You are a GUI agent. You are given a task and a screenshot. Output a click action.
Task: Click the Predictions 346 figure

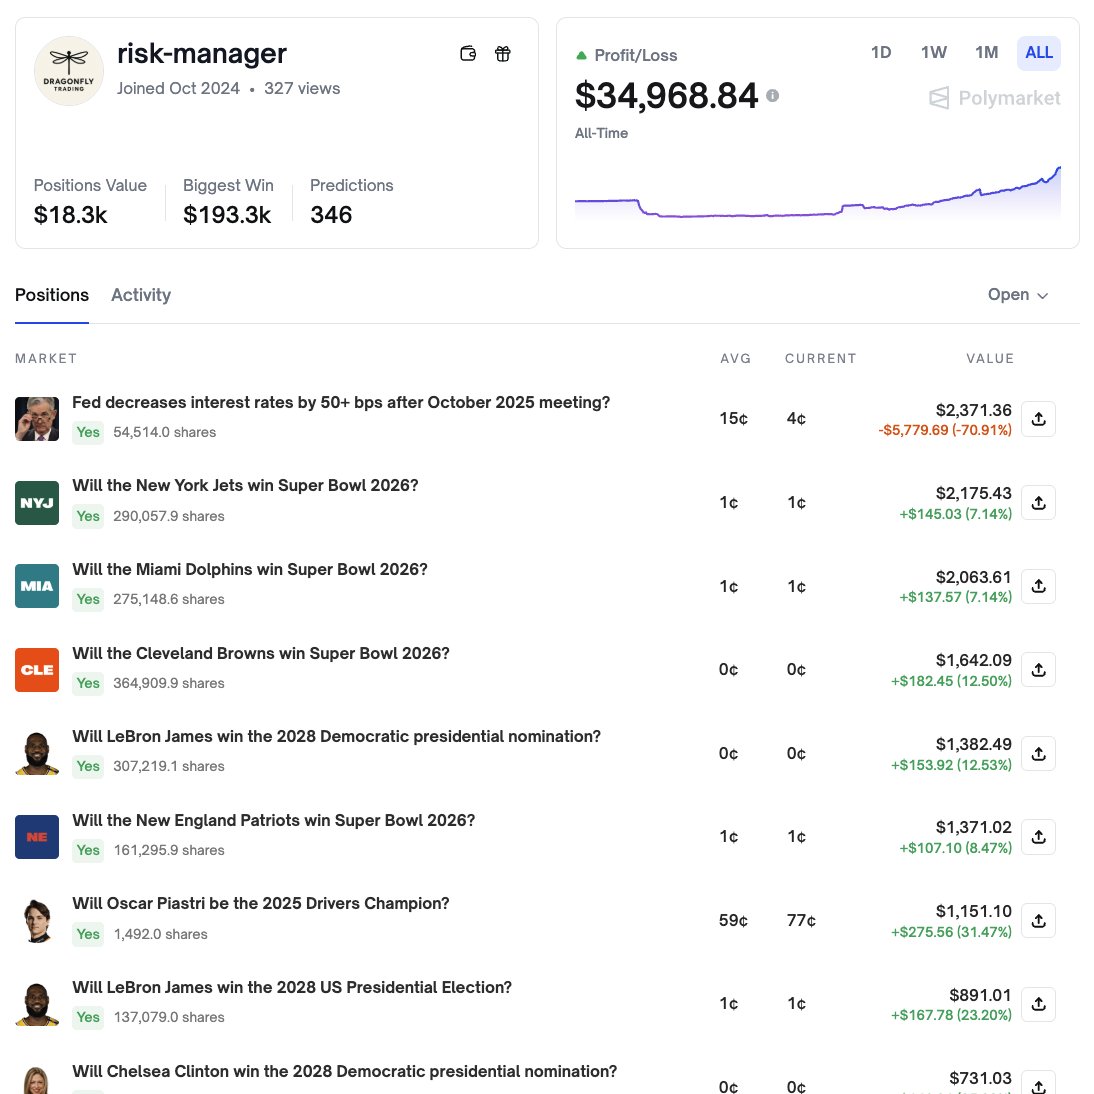tap(331, 215)
